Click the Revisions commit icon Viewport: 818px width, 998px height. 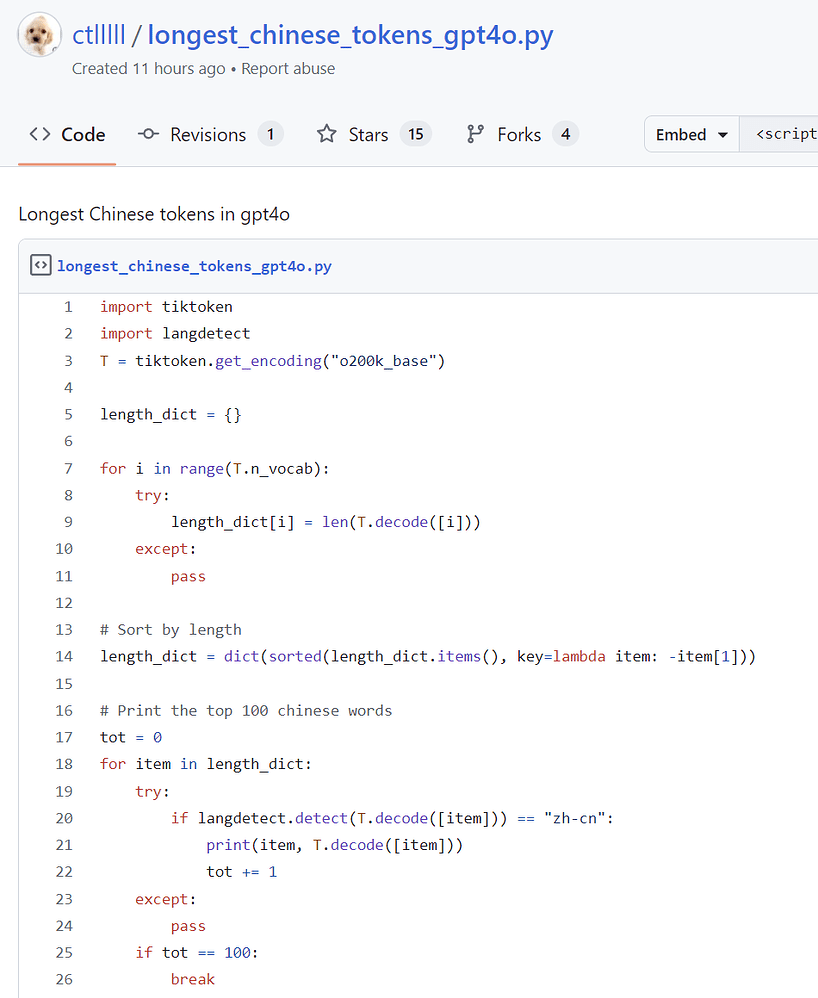click(x=148, y=134)
